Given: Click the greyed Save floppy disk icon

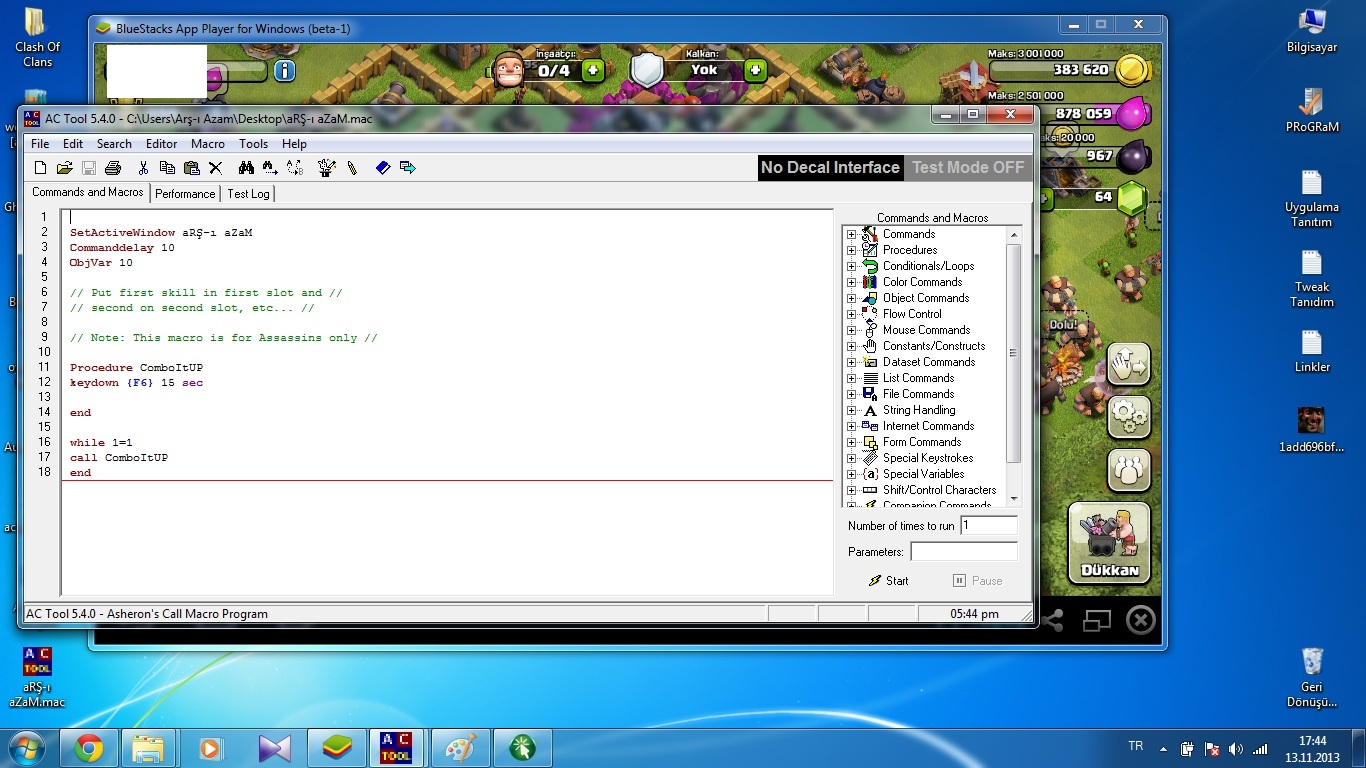Looking at the screenshot, I should tap(89, 168).
